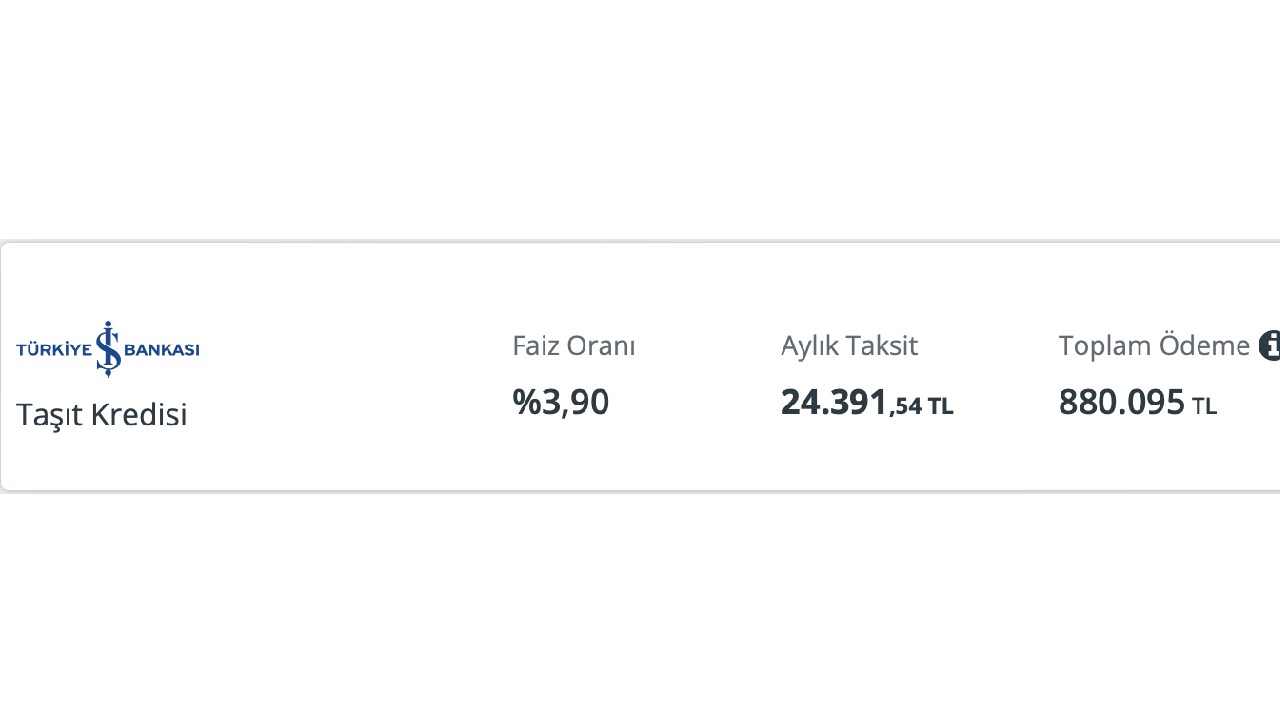Select the BANKASI word in the logo
Image resolution: width=1280 pixels, height=720 pixels.
coord(161,349)
